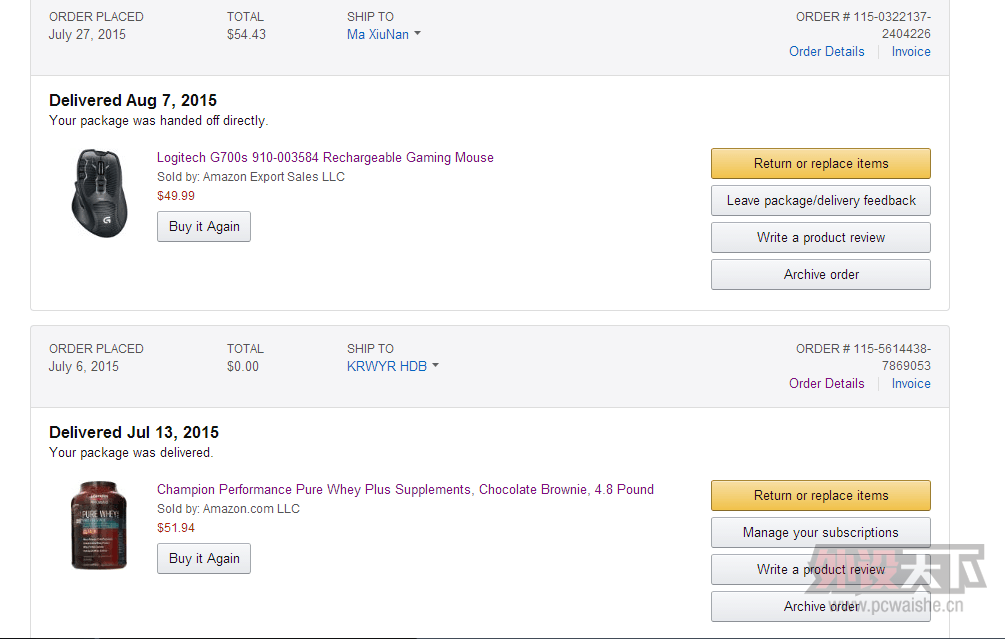
Task: Open the Champion Performance Pure Whey Plus link
Action: [x=405, y=489]
